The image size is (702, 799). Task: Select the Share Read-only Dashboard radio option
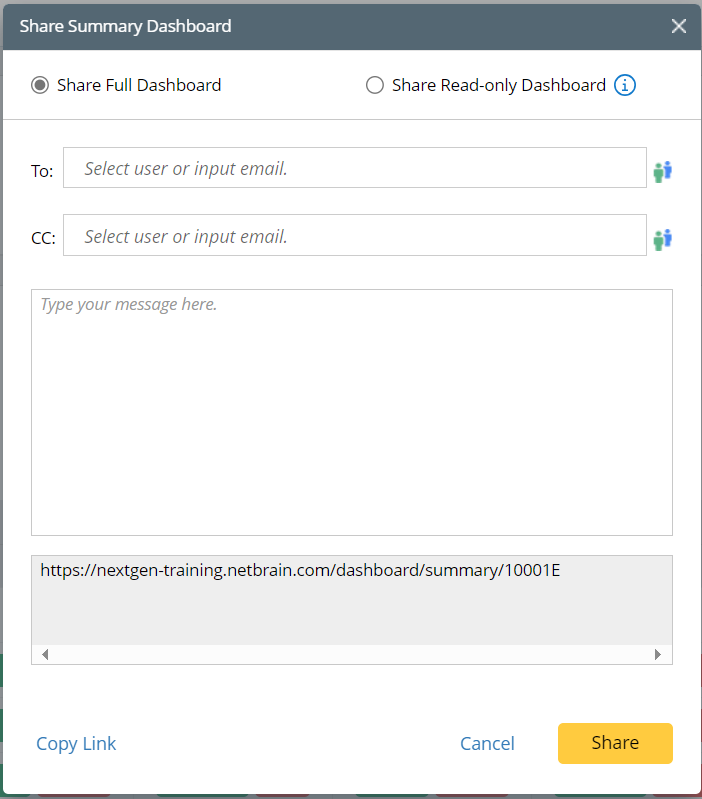click(375, 85)
